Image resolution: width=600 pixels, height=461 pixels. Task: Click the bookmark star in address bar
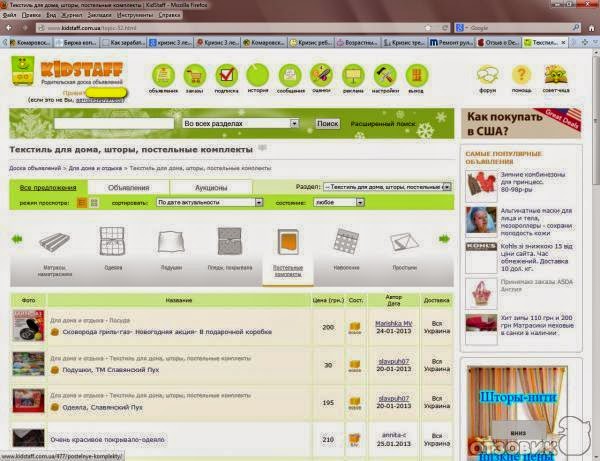(x=428, y=28)
